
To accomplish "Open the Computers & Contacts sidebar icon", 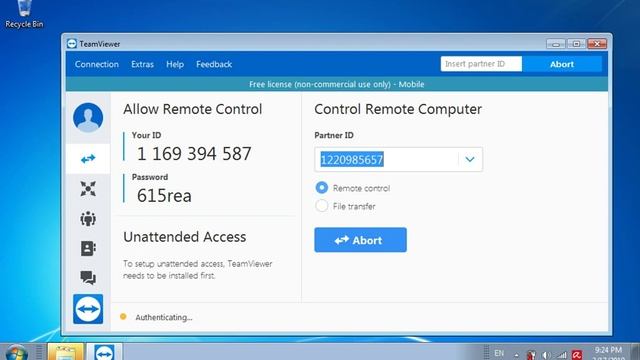I will pos(88,248).
